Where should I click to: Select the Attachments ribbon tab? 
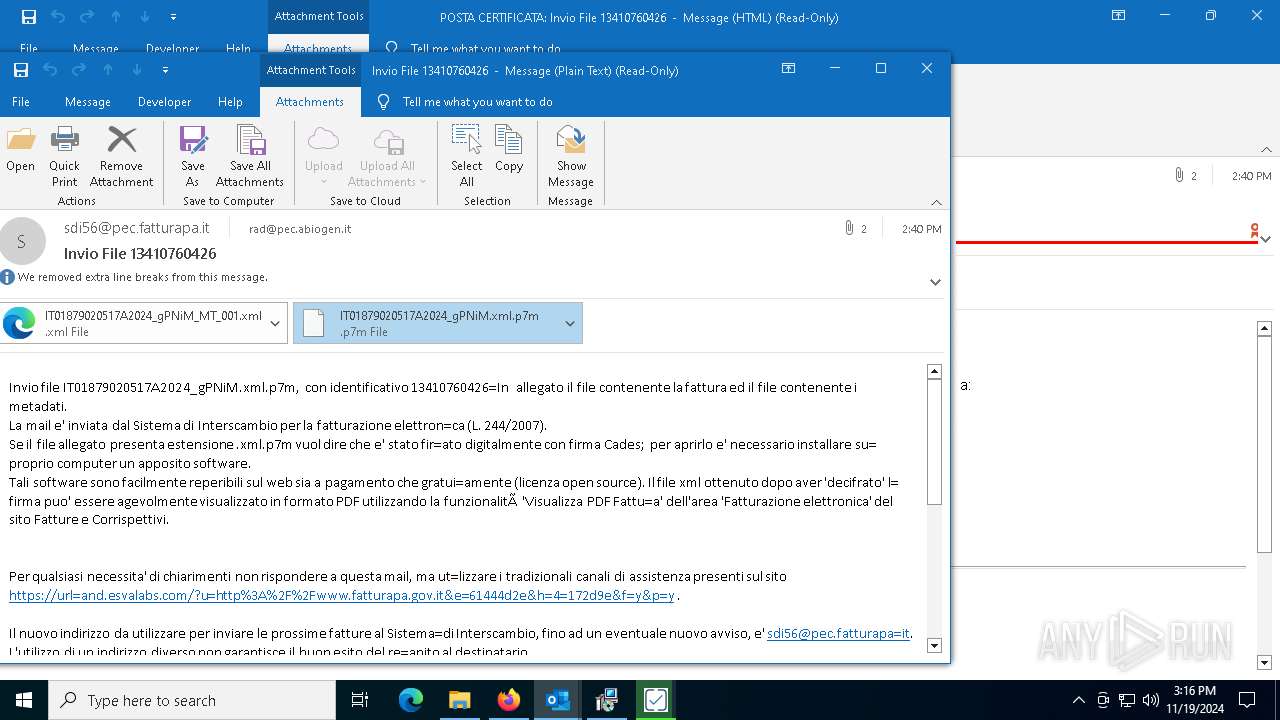click(310, 102)
